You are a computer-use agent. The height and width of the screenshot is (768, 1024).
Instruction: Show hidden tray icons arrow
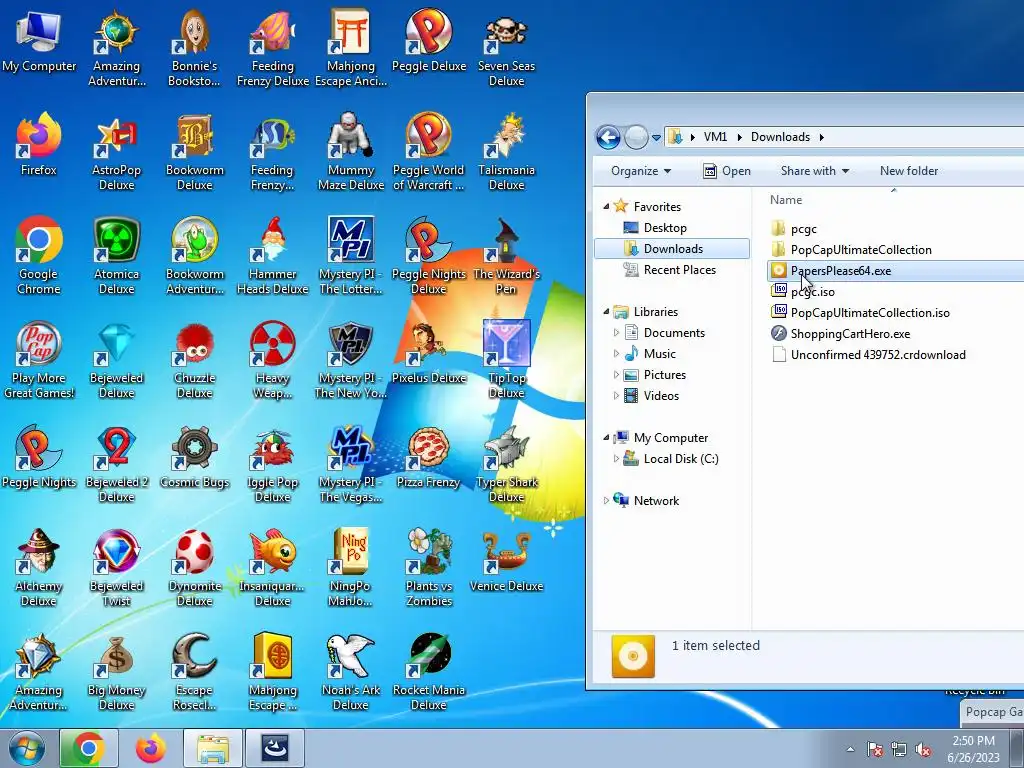(x=850, y=749)
